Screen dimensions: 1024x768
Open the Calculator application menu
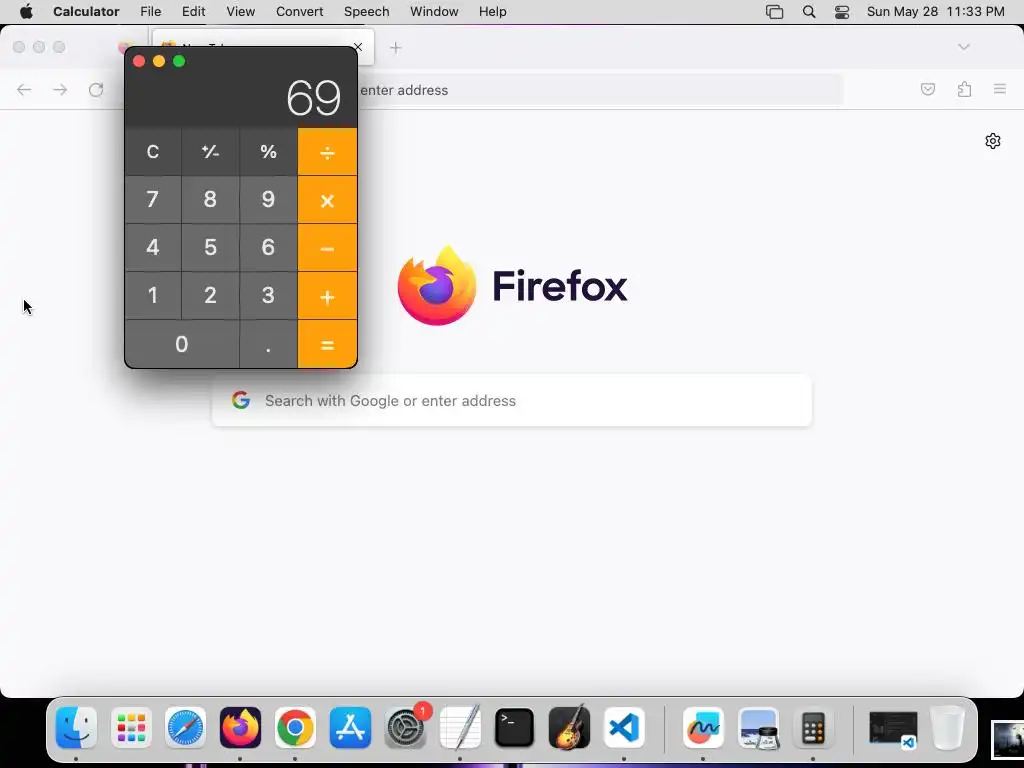[86, 12]
